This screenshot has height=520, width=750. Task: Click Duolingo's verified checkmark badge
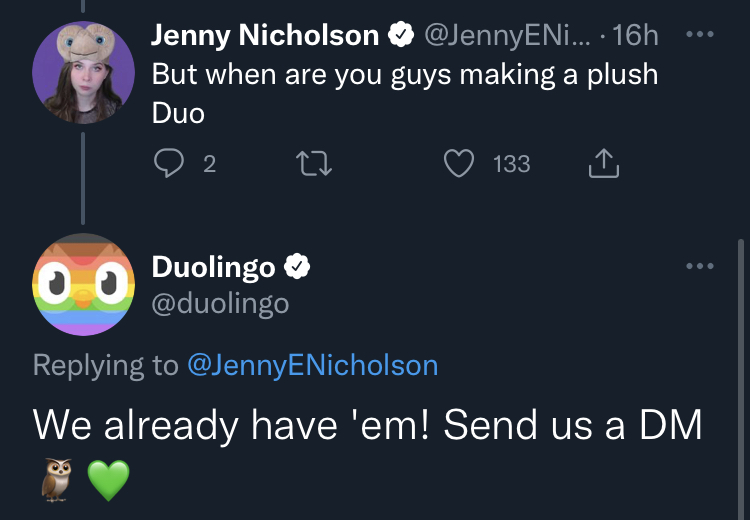(298, 266)
